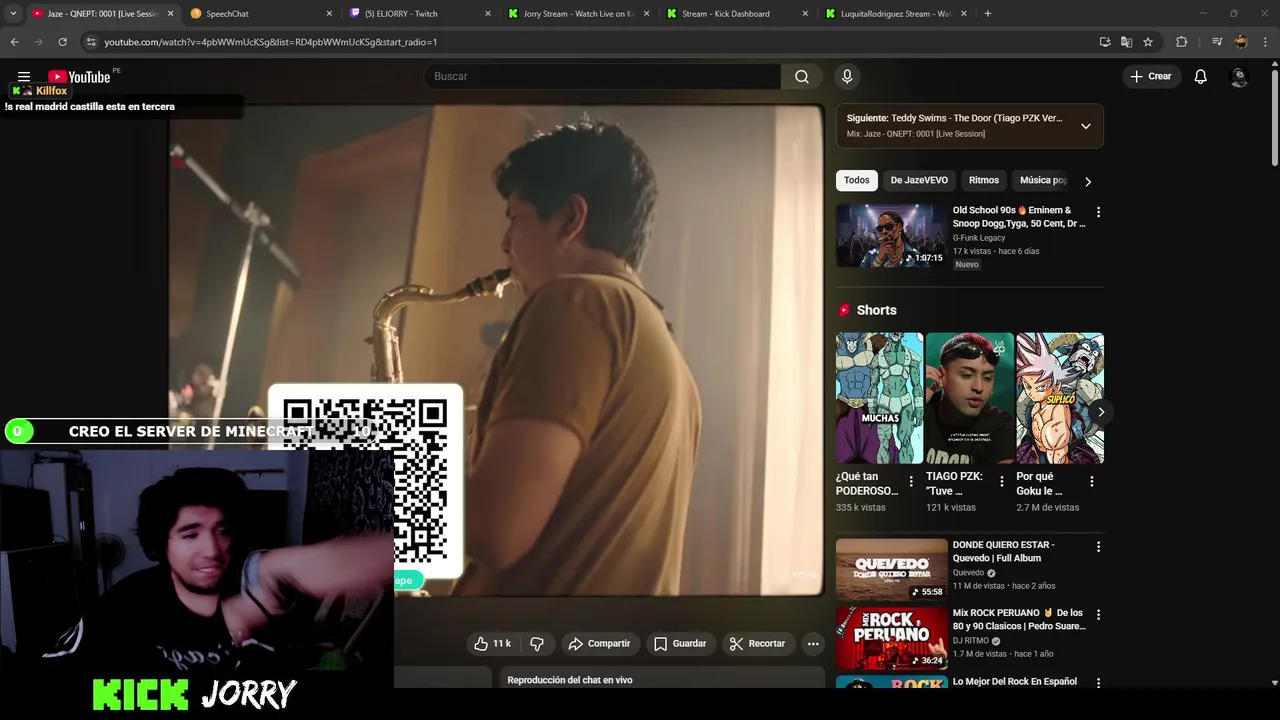Open YouTube notifications bell
The image size is (1280, 720).
point(1201,76)
